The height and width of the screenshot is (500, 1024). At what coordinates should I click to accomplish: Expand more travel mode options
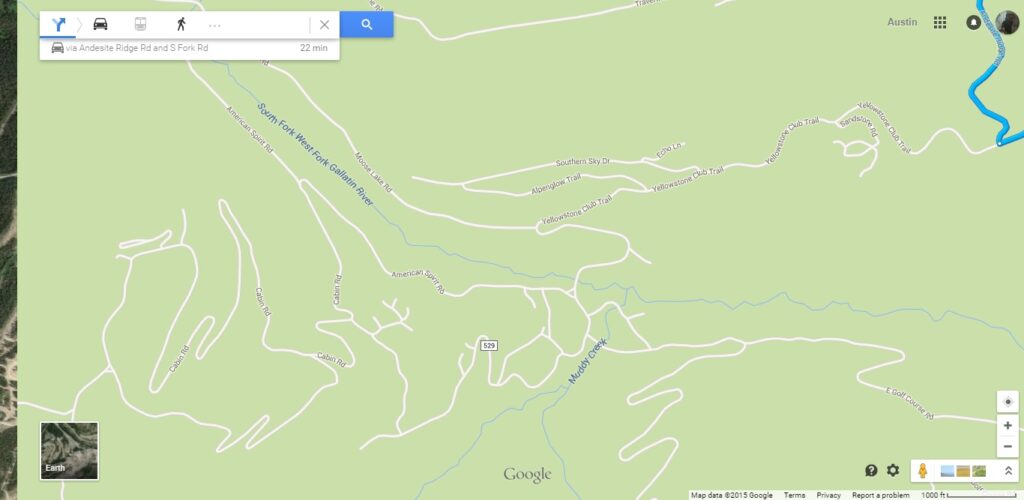pyautogui.click(x=214, y=25)
